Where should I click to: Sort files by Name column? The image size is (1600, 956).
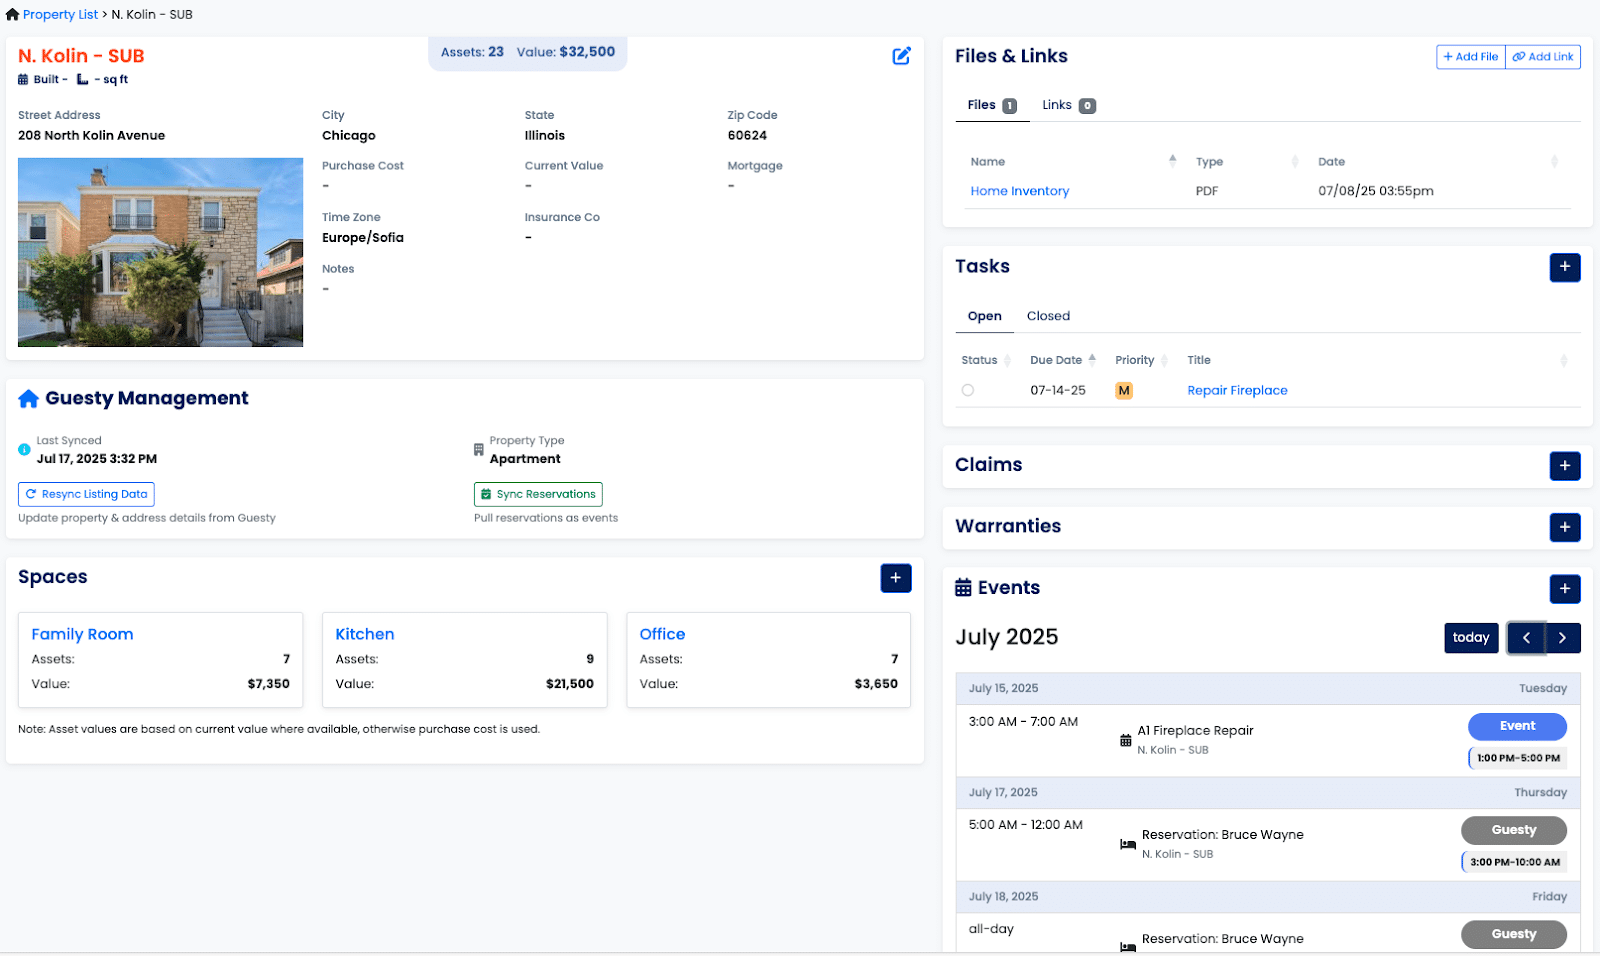click(988, 162)
